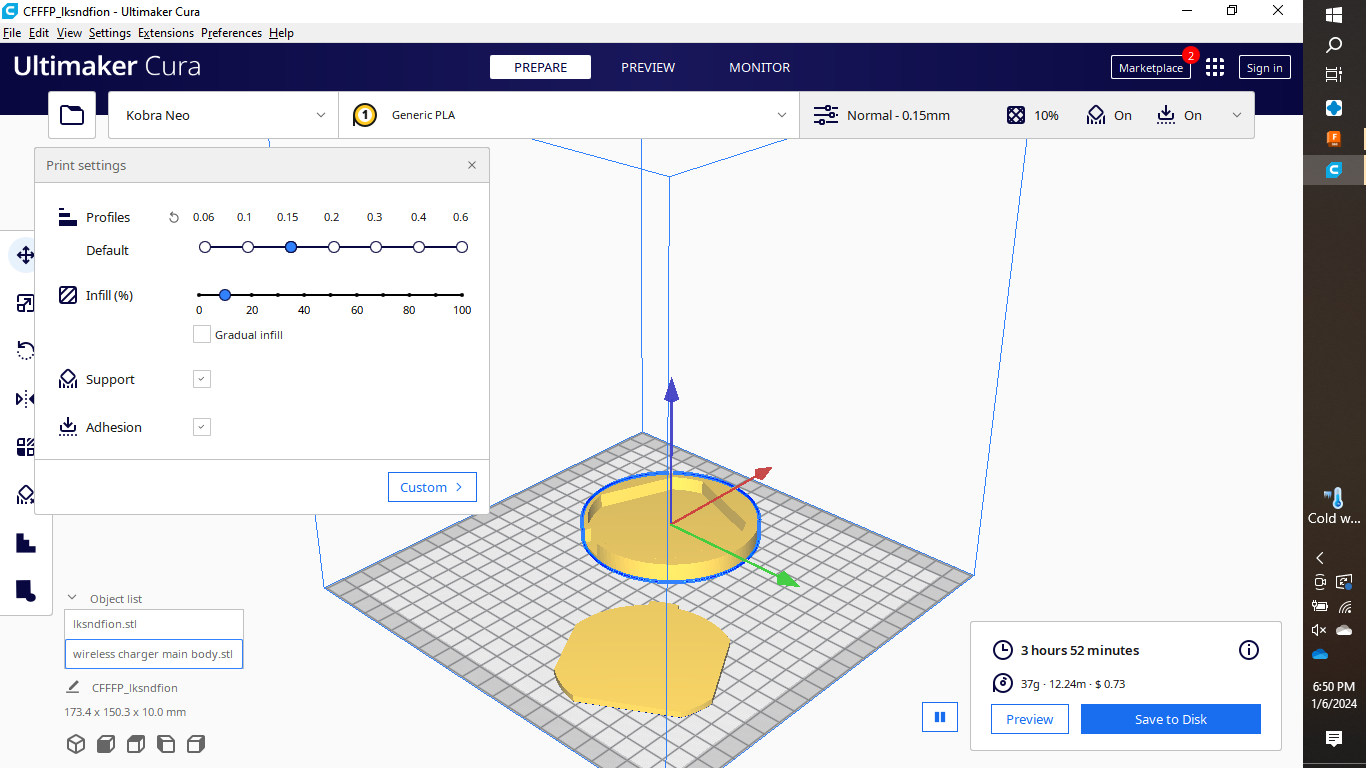1366x768 pixels.
Task: Click Save to Disk button
Action: point(1171,719)
